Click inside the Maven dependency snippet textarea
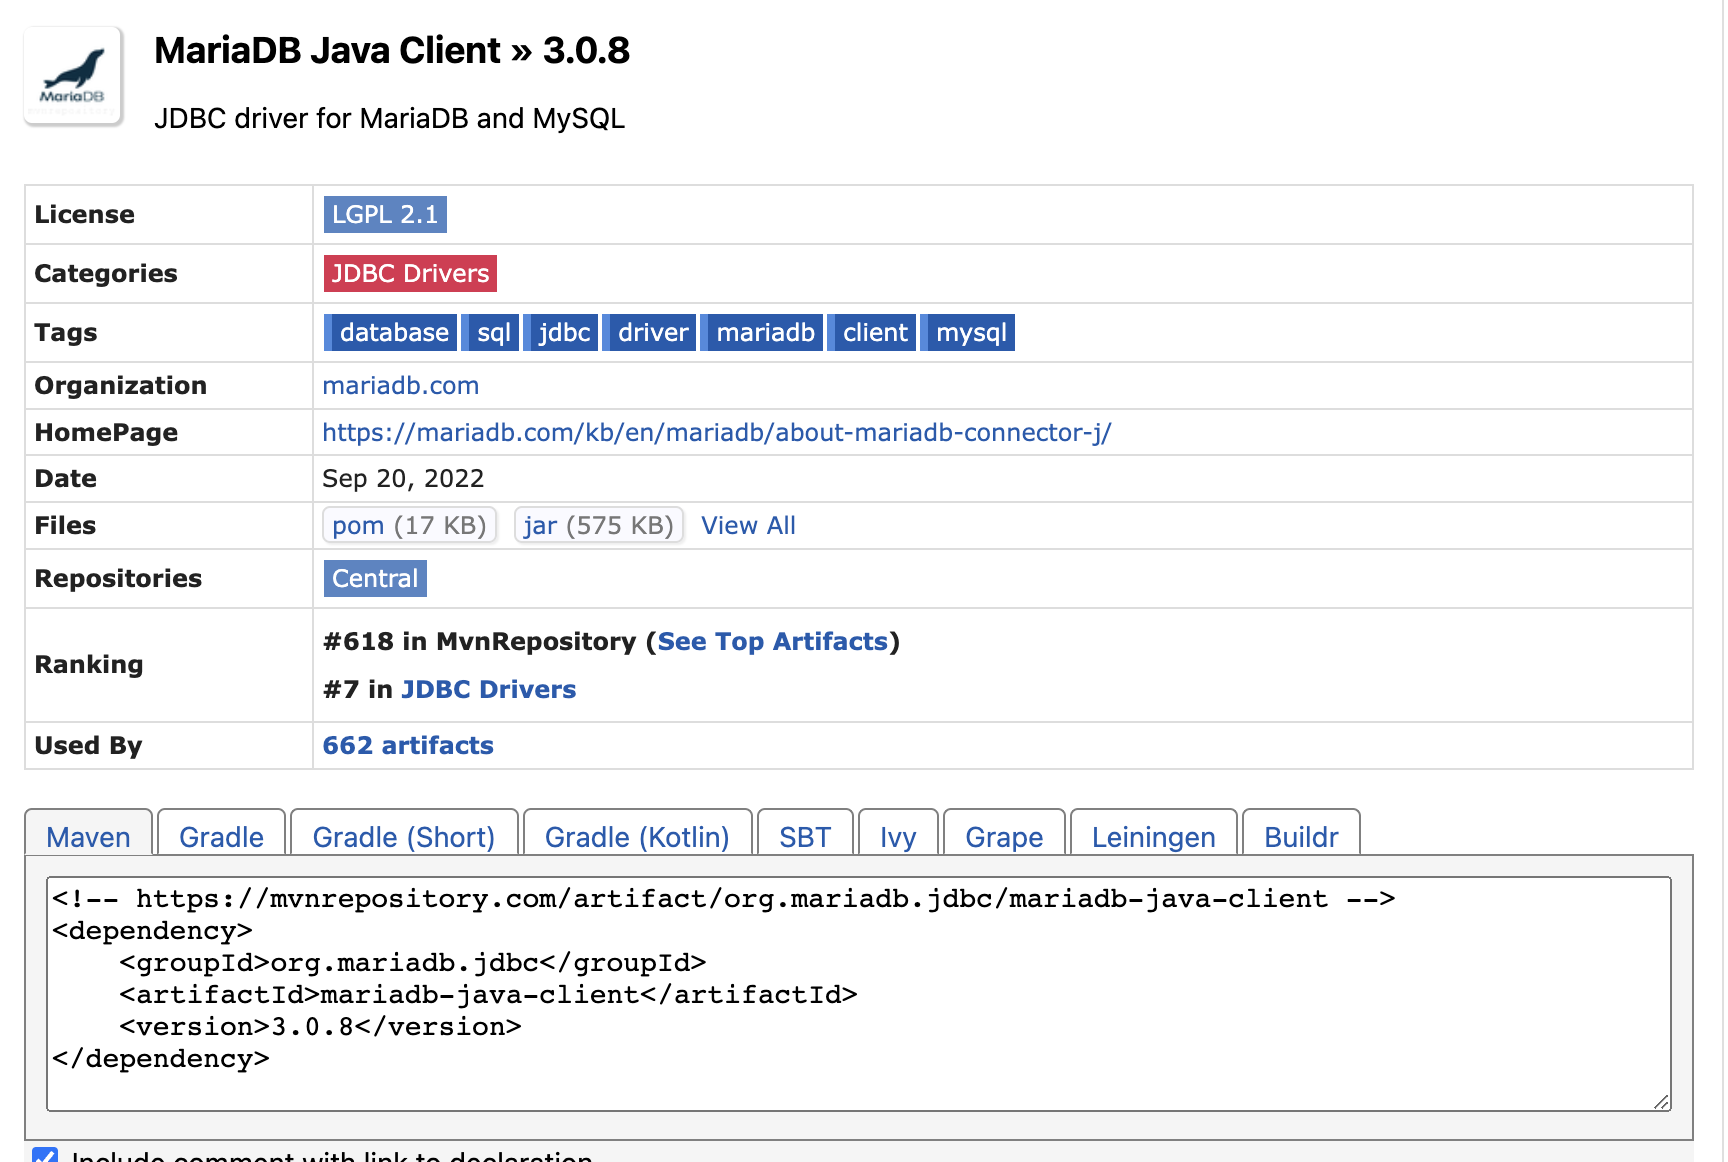 [859, 994]
